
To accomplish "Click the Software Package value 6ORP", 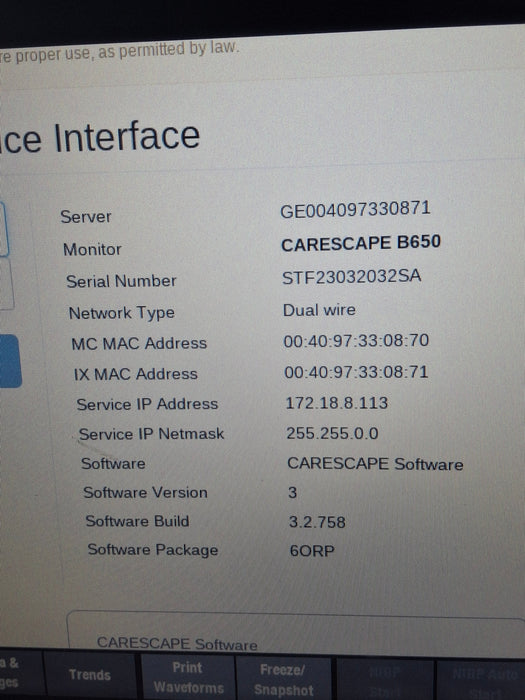I will tap(312, 550).
